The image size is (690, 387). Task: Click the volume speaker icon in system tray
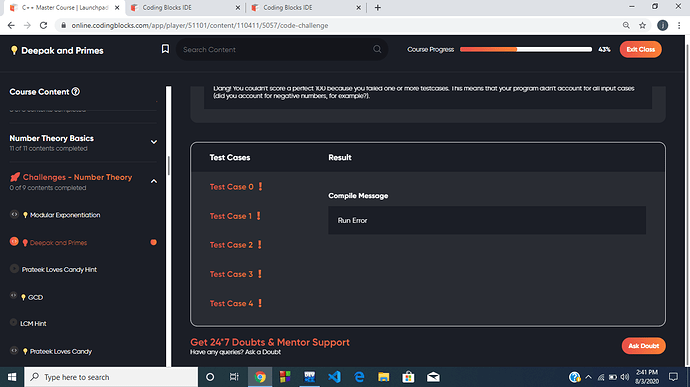pyautogui.click(x=624, y=377)
